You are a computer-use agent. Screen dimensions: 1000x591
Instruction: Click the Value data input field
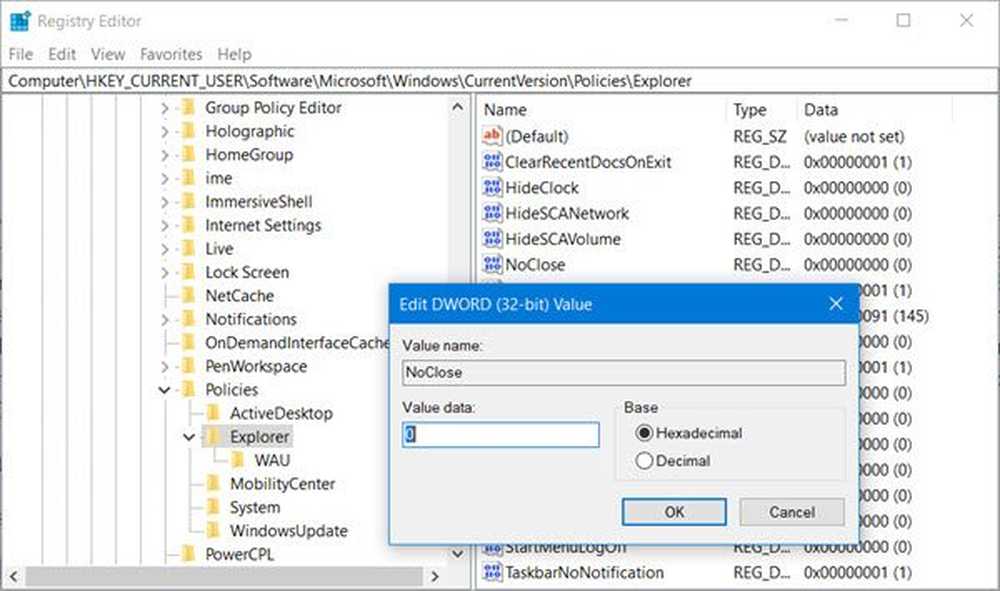pos(501,434)
